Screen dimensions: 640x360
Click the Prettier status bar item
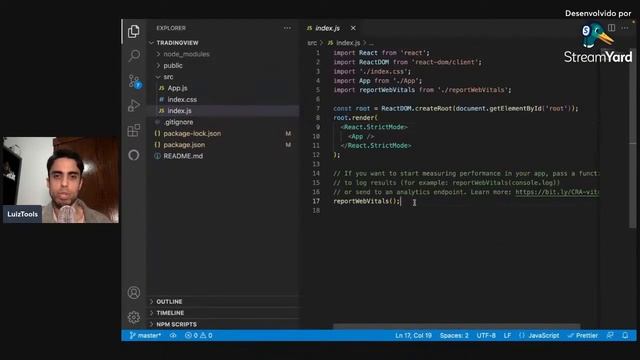(x=582, y=336)
